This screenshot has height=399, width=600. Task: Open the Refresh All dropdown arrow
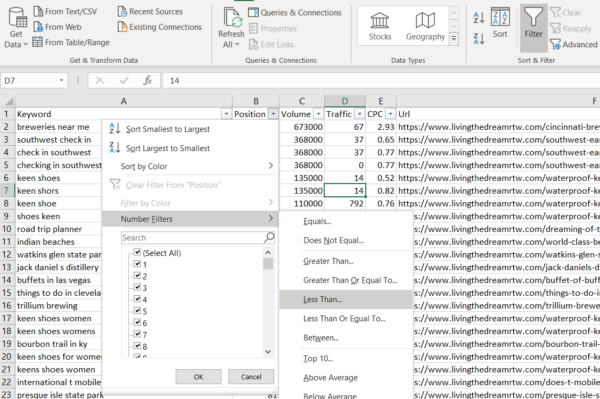[x=237, y=44]
